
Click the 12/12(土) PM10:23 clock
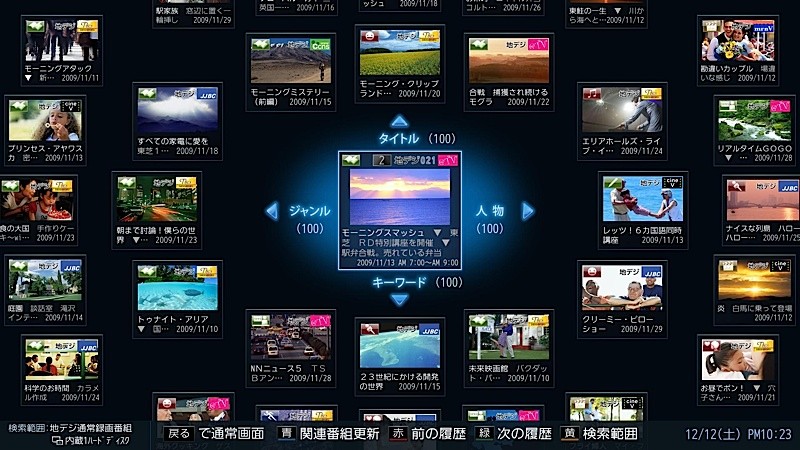point(738,434)
